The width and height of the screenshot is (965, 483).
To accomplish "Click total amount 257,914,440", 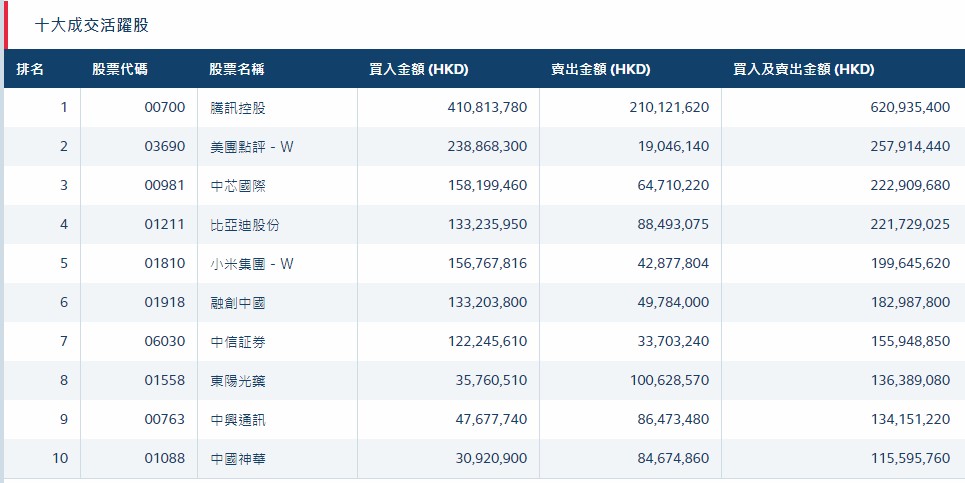I will pyautogui.click(x=910, y=146).
